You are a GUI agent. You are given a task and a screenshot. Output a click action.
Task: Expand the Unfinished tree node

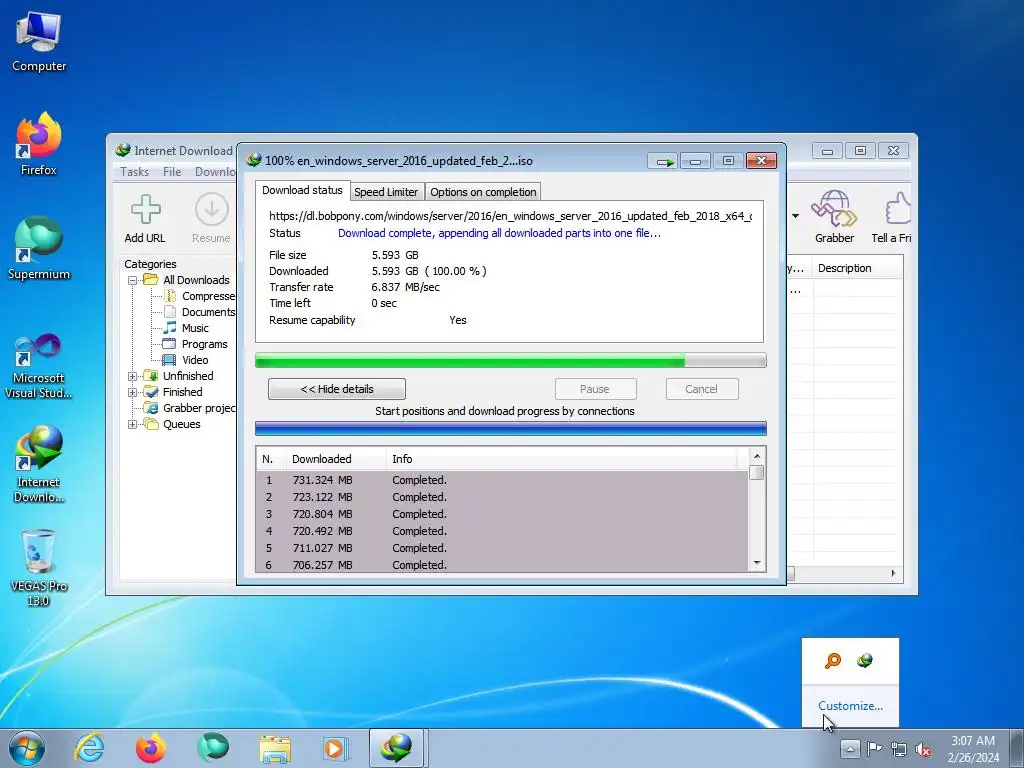pyautogui.click(x=133, y=376)
